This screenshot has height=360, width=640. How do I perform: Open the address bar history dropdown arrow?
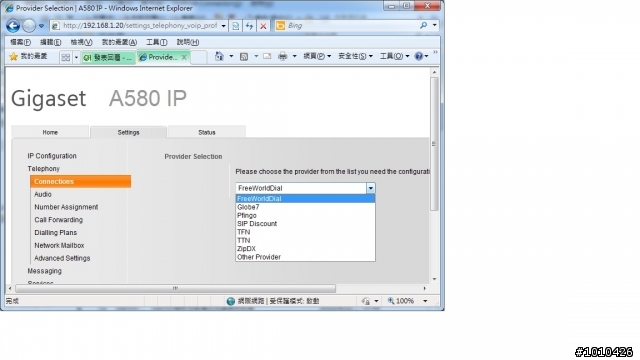coord(223,26)
